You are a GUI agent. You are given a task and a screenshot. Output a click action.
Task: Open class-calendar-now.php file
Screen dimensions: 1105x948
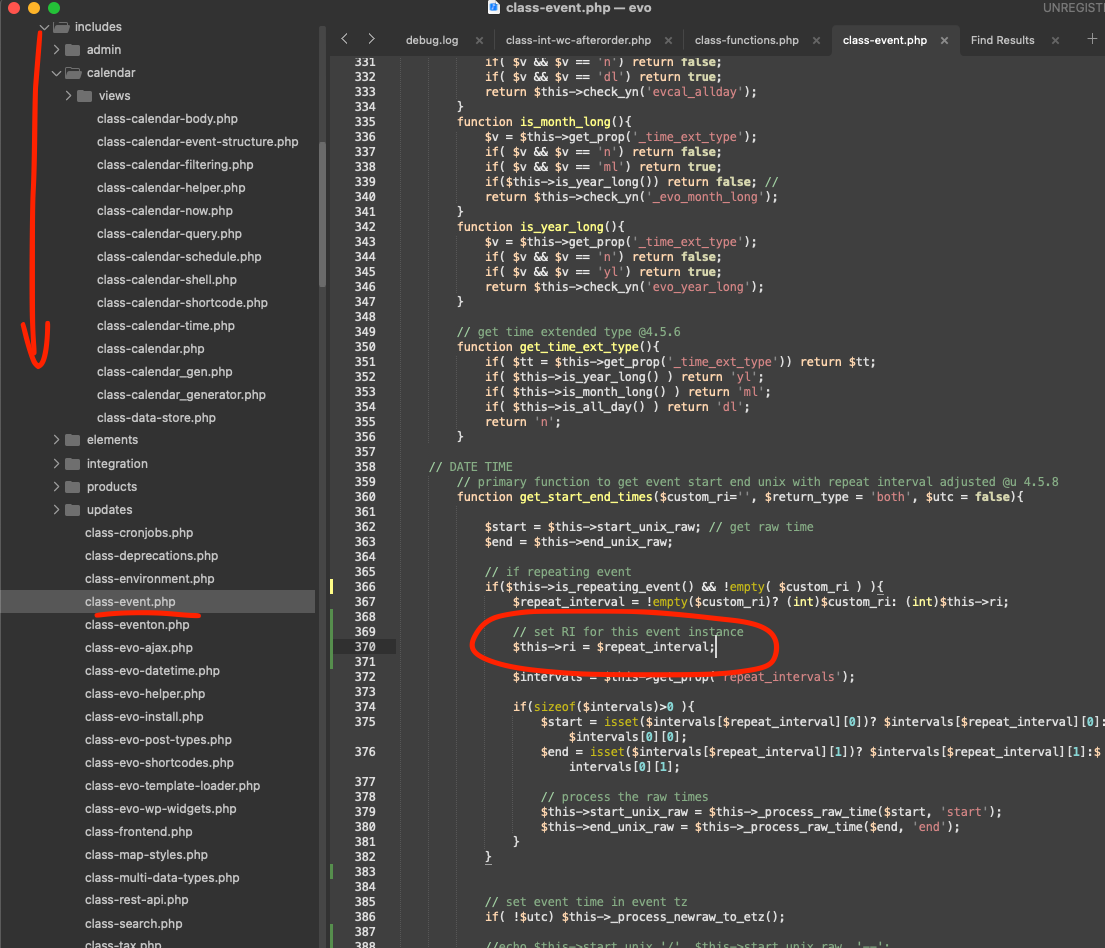click(x=165, y=211)
